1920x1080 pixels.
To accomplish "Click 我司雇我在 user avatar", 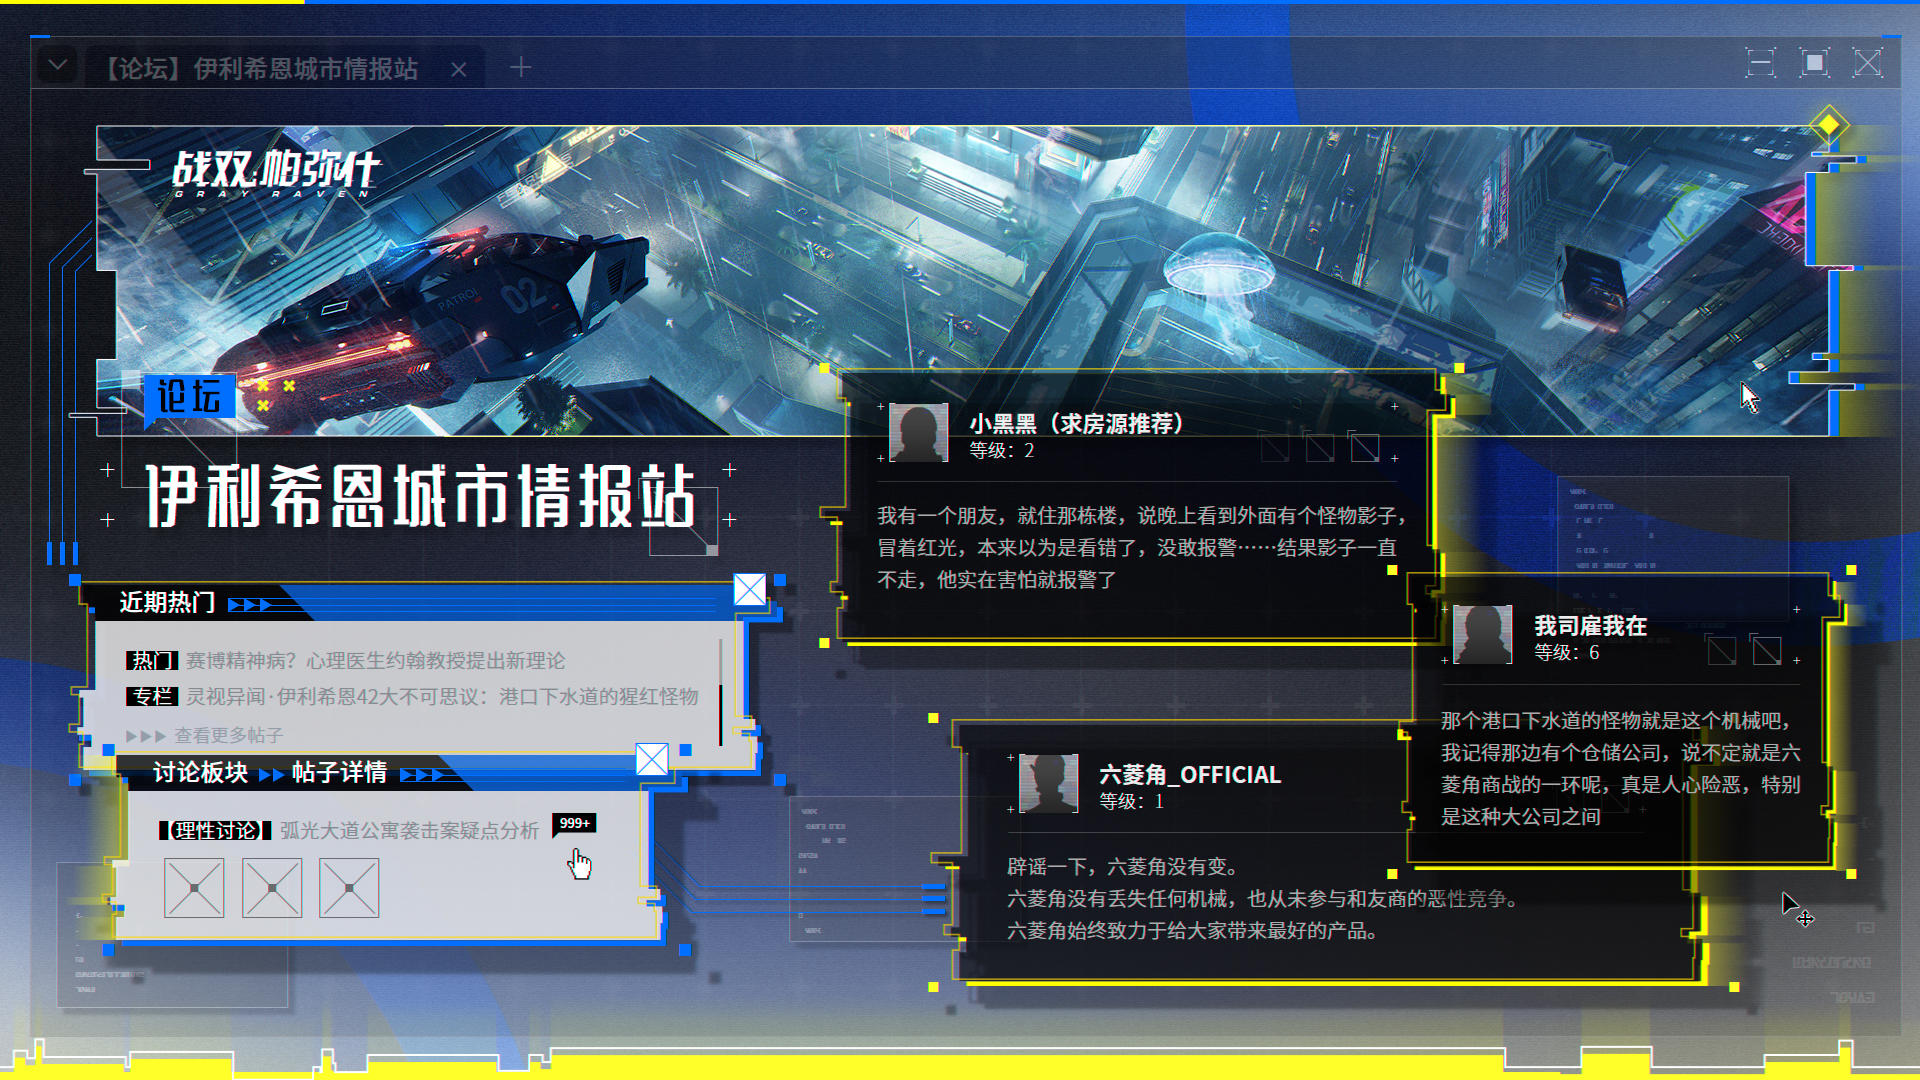I will (1482, 635).
